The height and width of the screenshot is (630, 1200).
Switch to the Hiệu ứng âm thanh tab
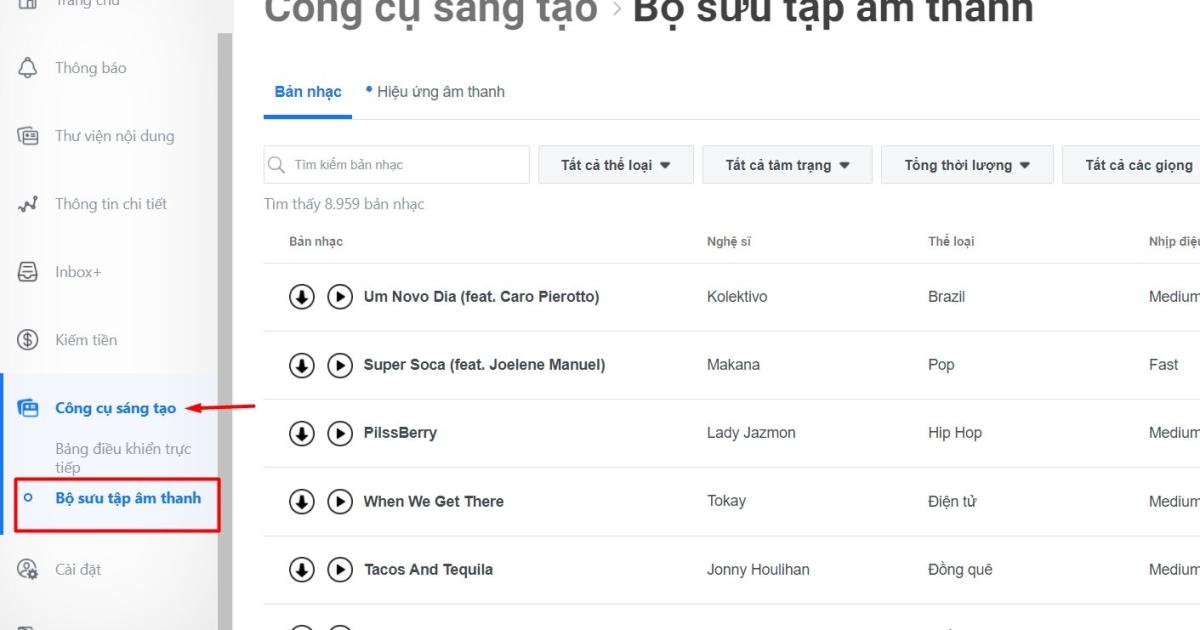point(440,92)
